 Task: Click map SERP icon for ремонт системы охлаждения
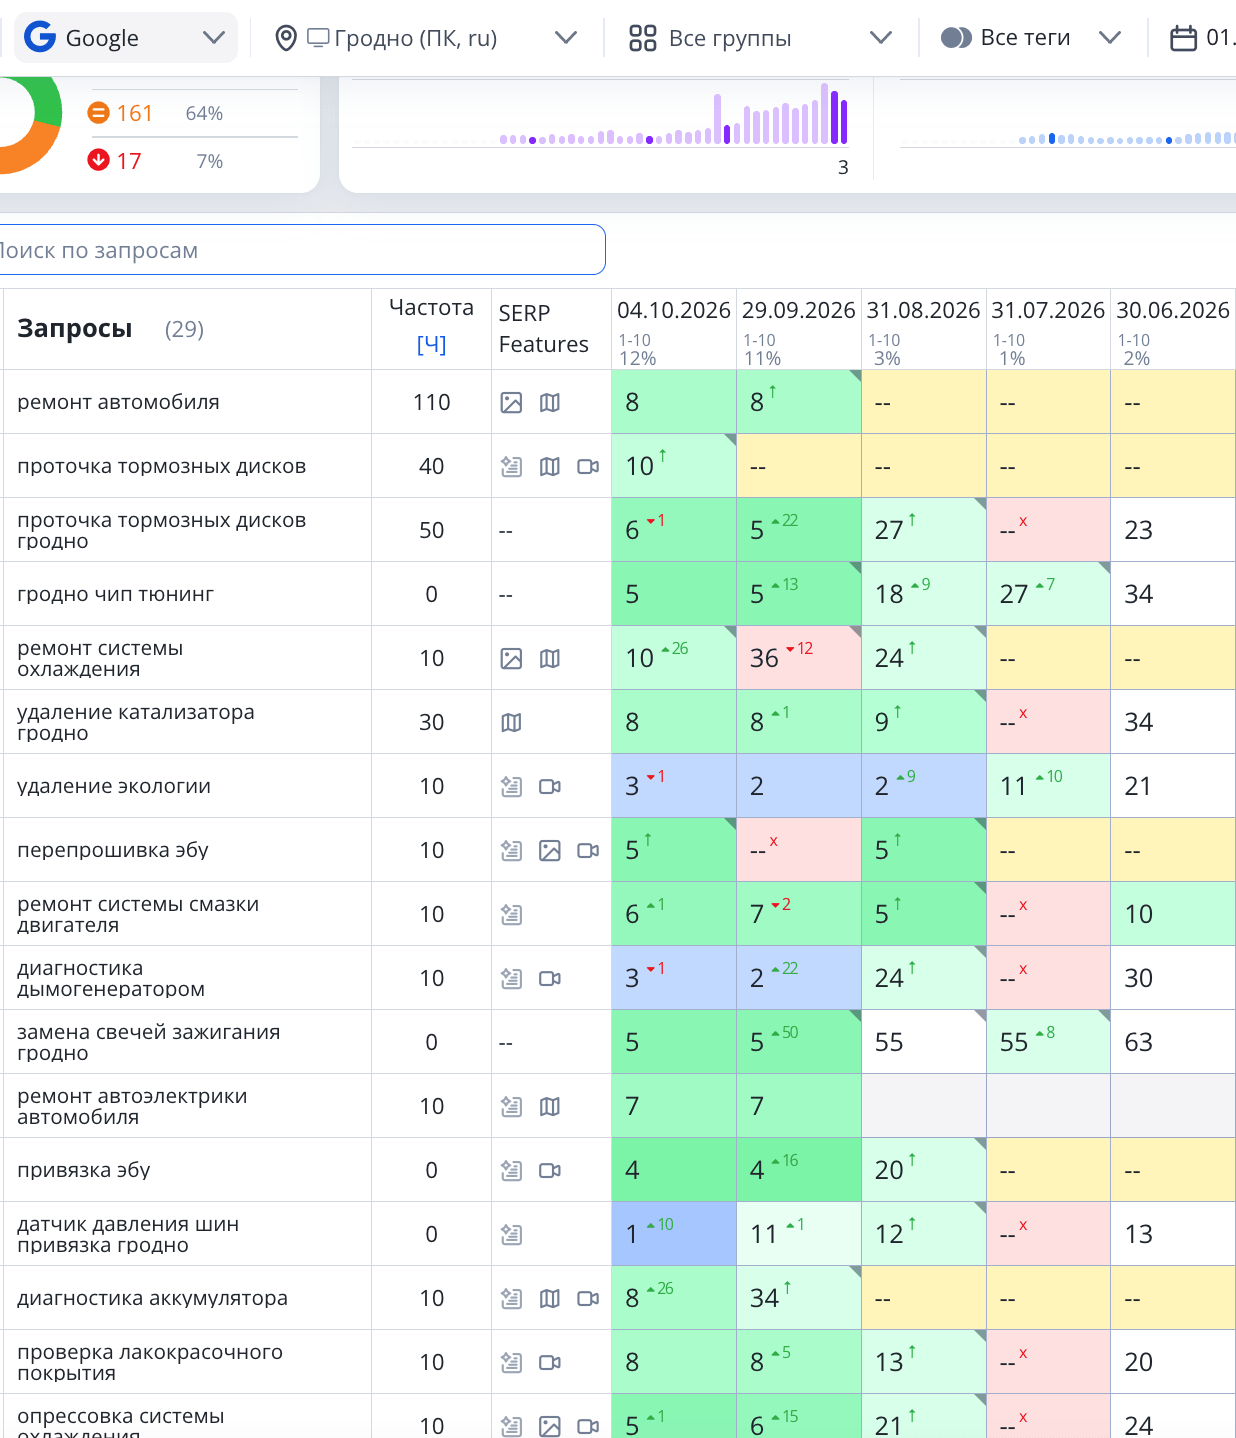[x=550, y=658]
